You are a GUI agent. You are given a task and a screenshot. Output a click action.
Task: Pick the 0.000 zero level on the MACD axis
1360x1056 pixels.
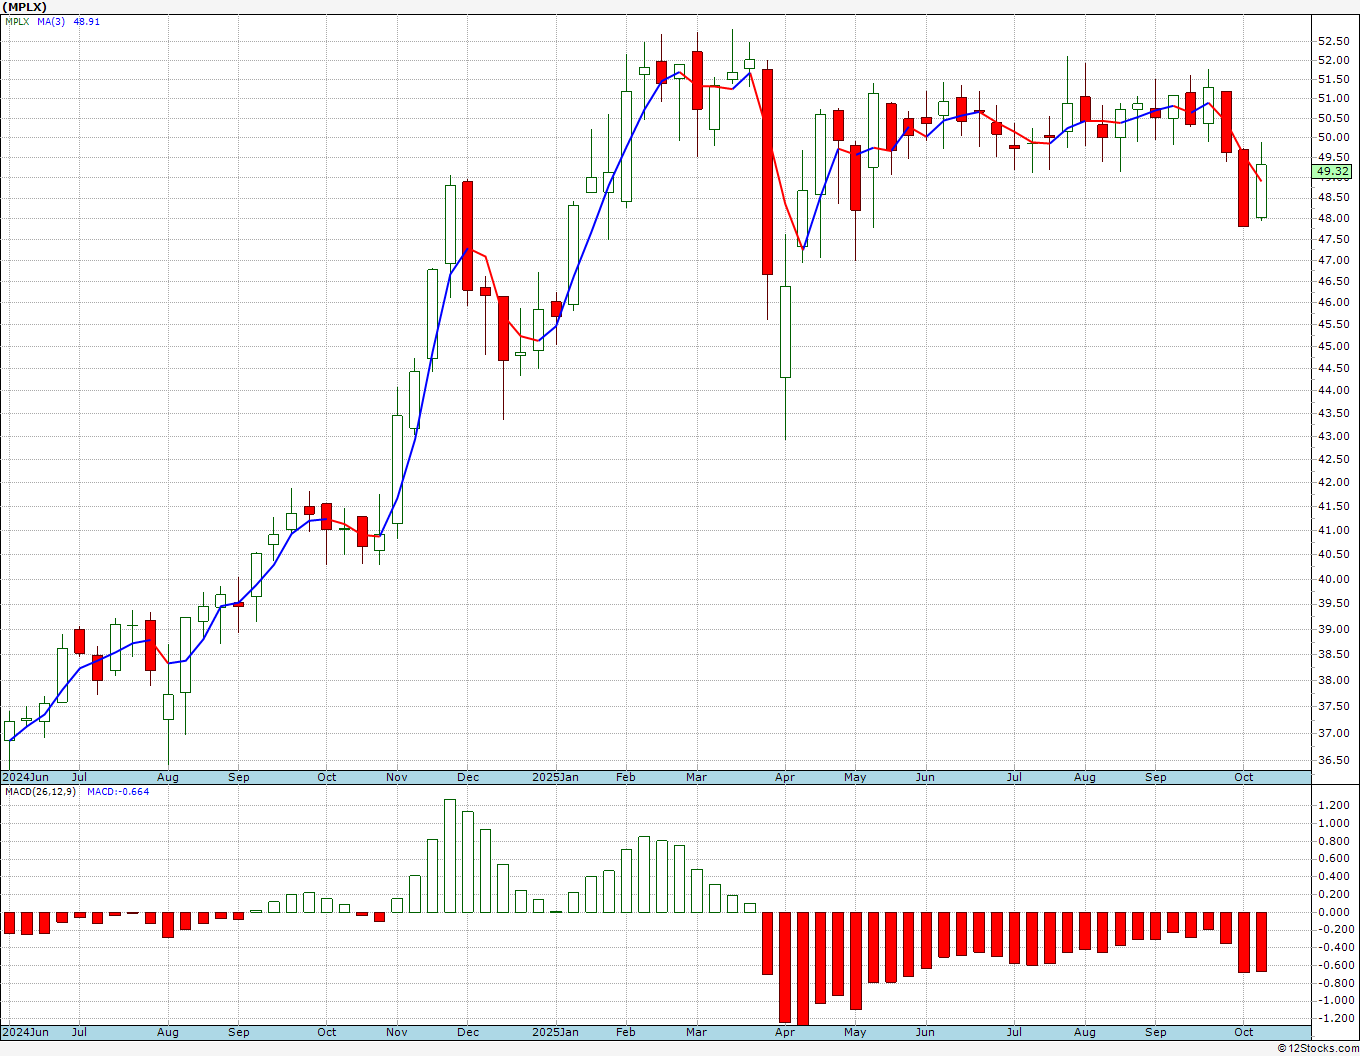pos(1333,912)
